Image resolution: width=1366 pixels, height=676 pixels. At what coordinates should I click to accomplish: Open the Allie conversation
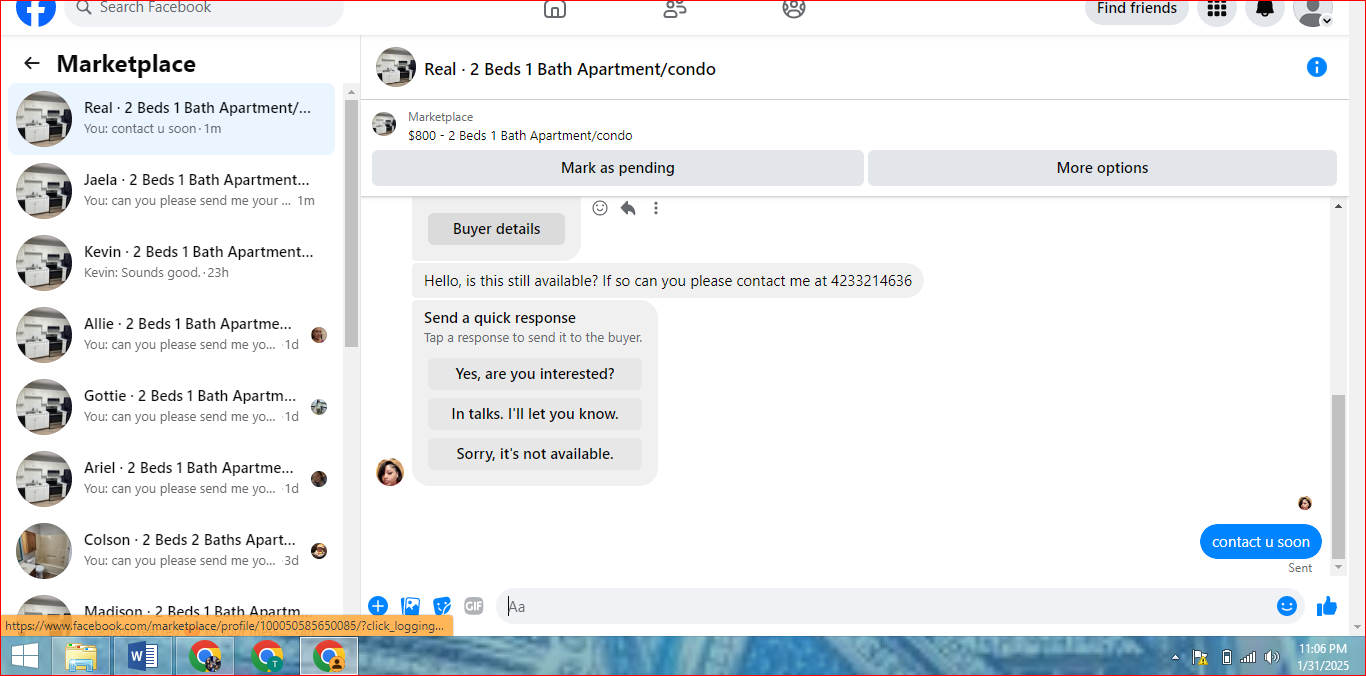click(x=172, y=335)
